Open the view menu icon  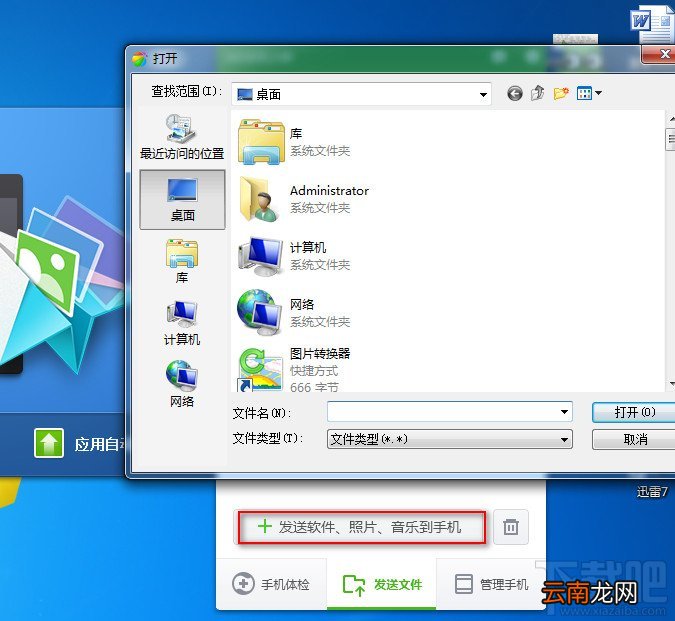(x=589, y=93)
